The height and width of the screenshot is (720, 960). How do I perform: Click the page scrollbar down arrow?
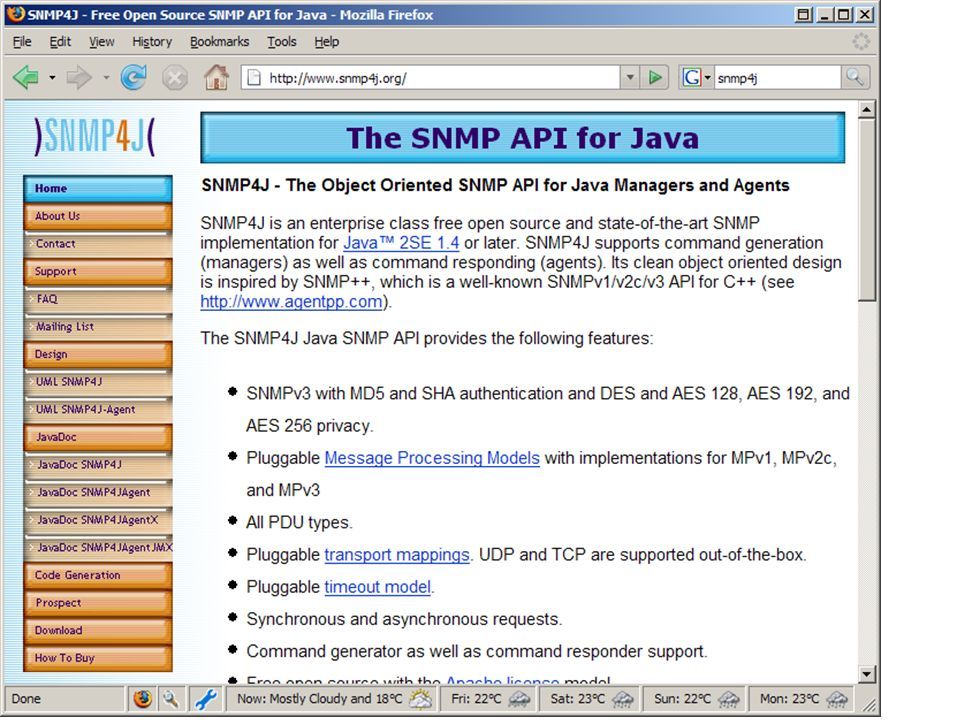click(866, 675)
